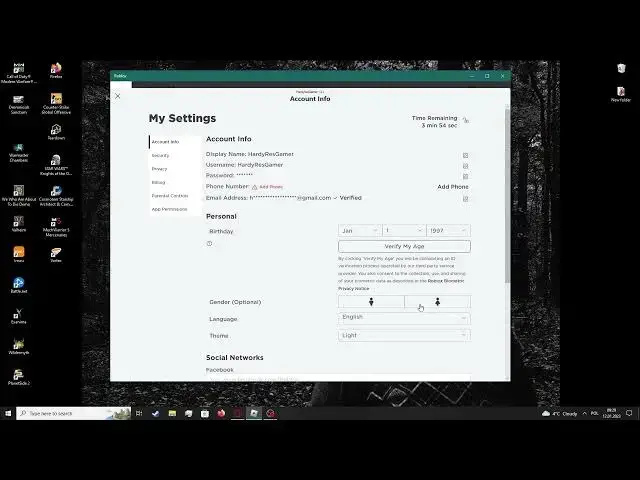Click the Windows taskbar search box
The image size is (640, 480).
(x=73, y=412)
